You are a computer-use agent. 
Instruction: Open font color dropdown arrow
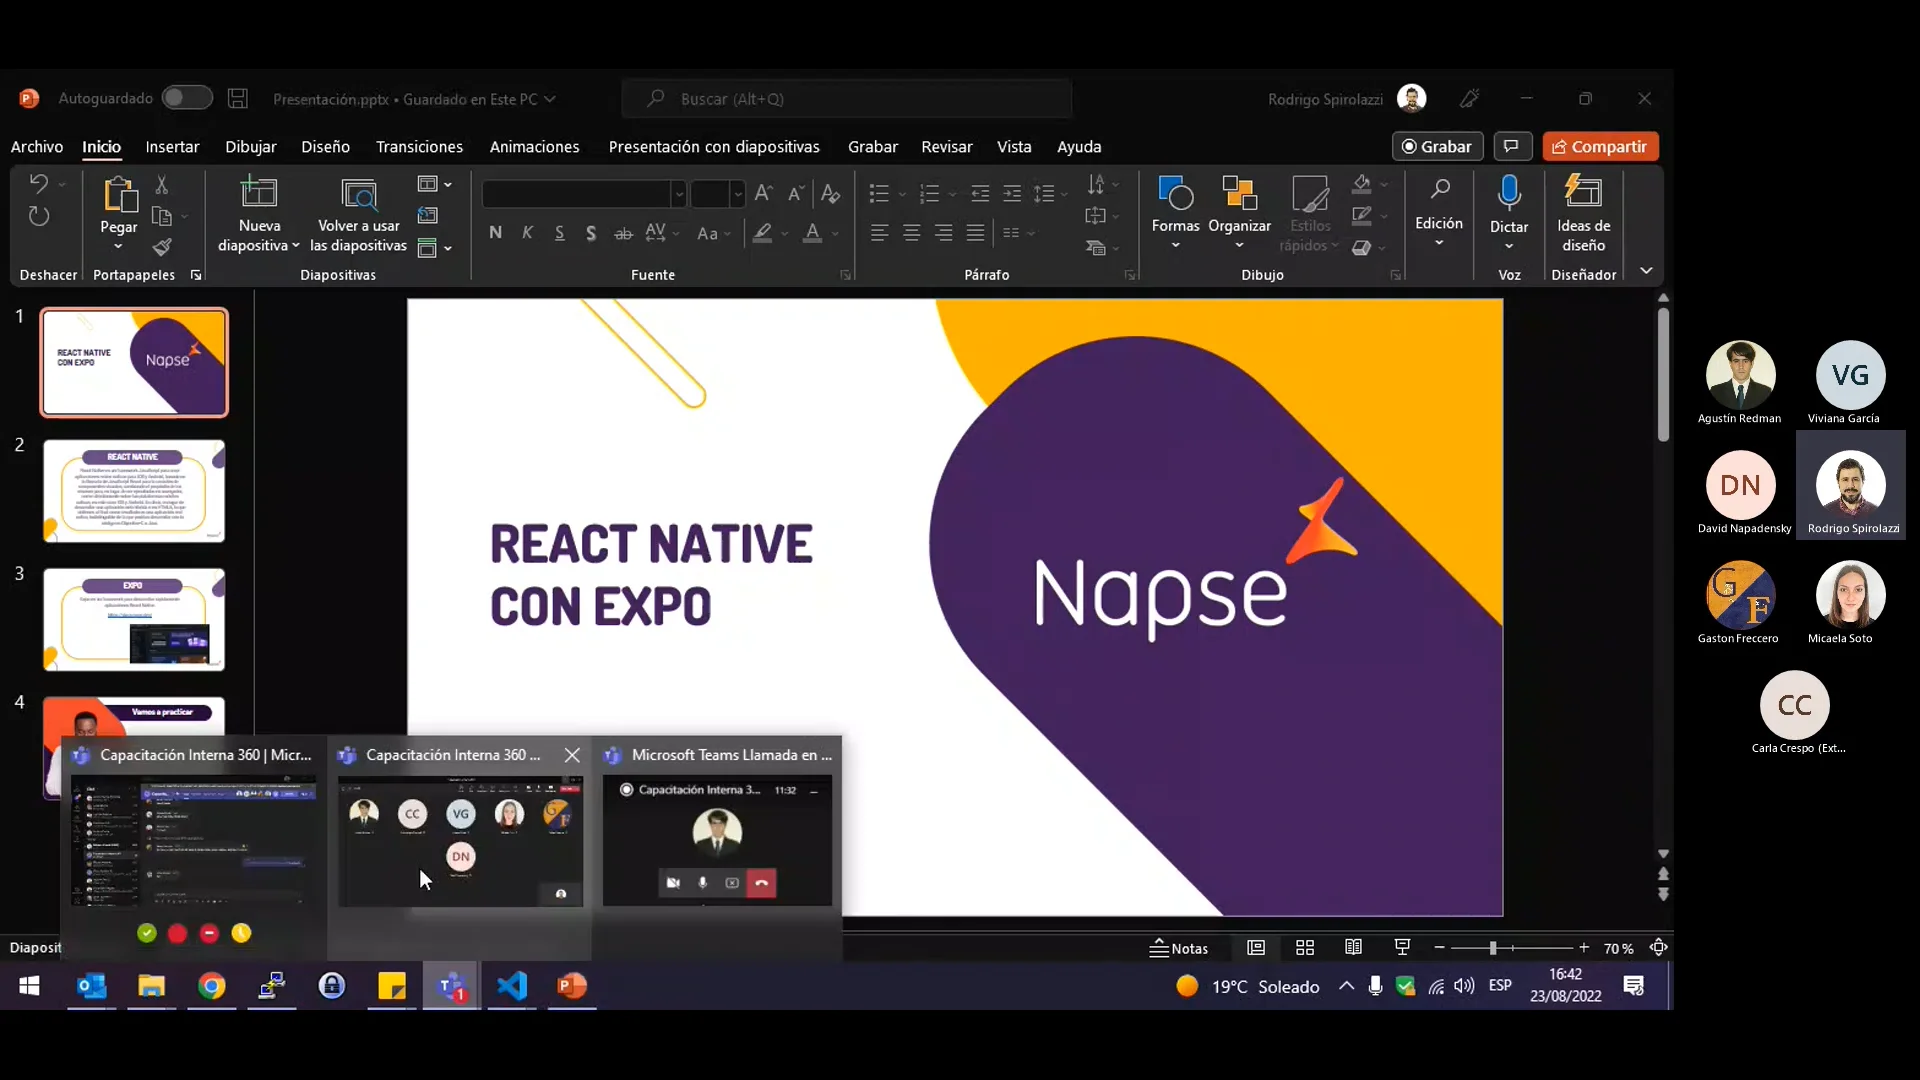point(835,234)
